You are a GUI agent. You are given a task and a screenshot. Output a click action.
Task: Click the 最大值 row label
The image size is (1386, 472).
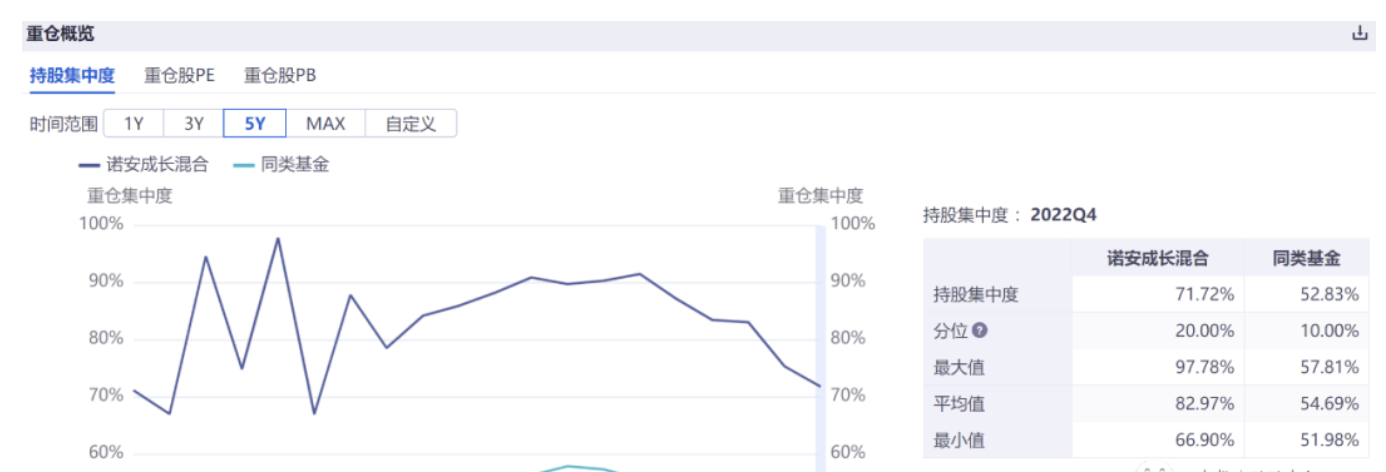click(x=959, y=367)
